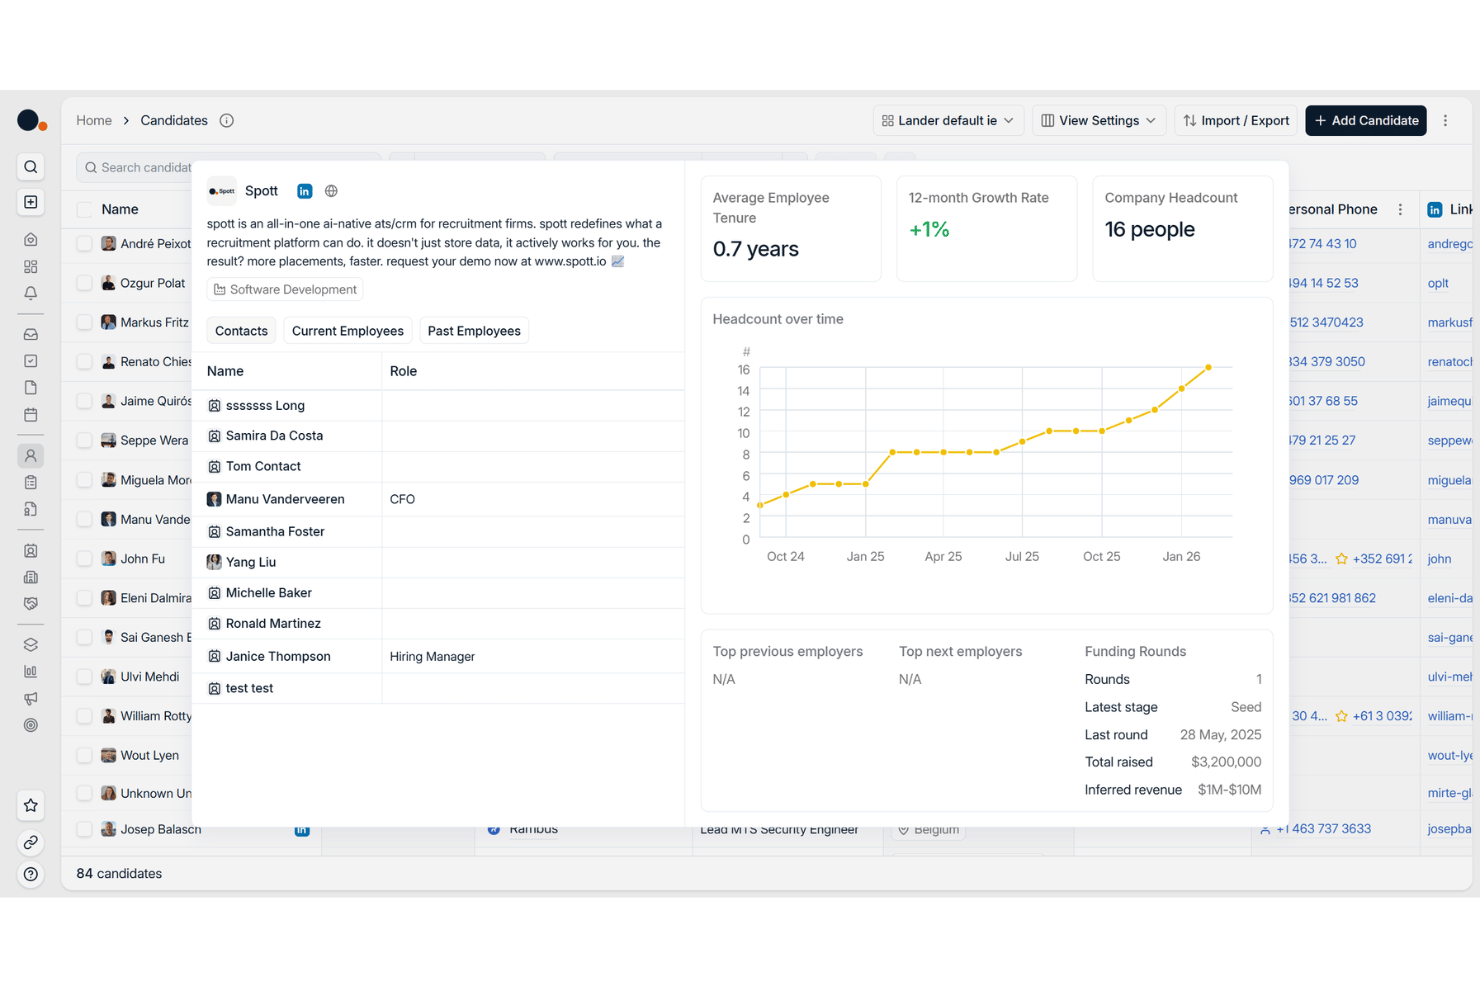This screenshot has width=1480, height=987.
Task: Open the Lander default ie view dropdown
Action: click(x=948, y=120)
